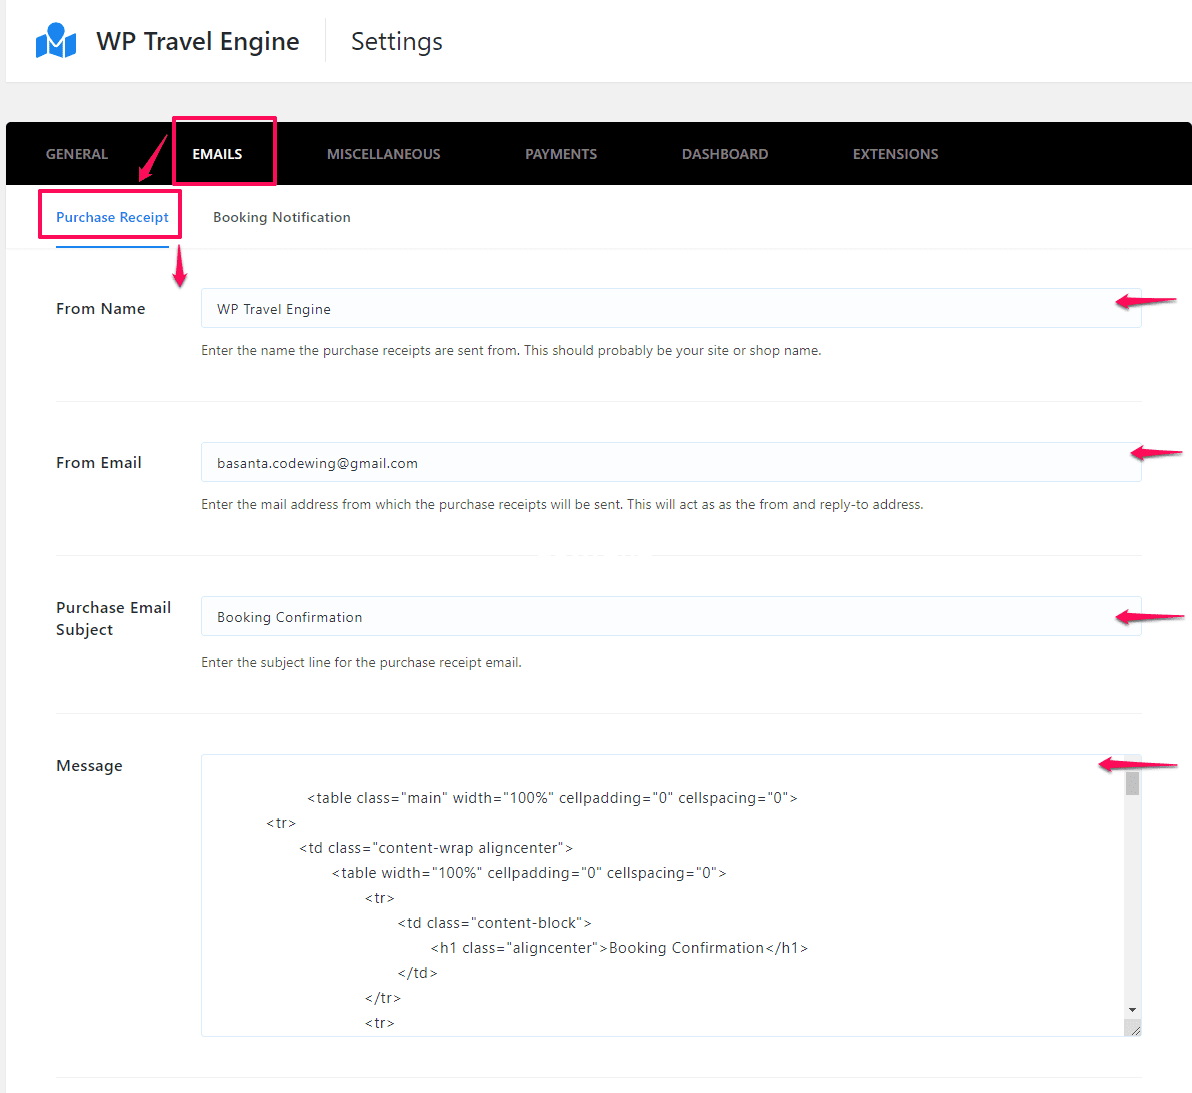Switch to Booking Notification sub-tab
This screenshot has width=1192, height=1093.
tap(281, 217)
